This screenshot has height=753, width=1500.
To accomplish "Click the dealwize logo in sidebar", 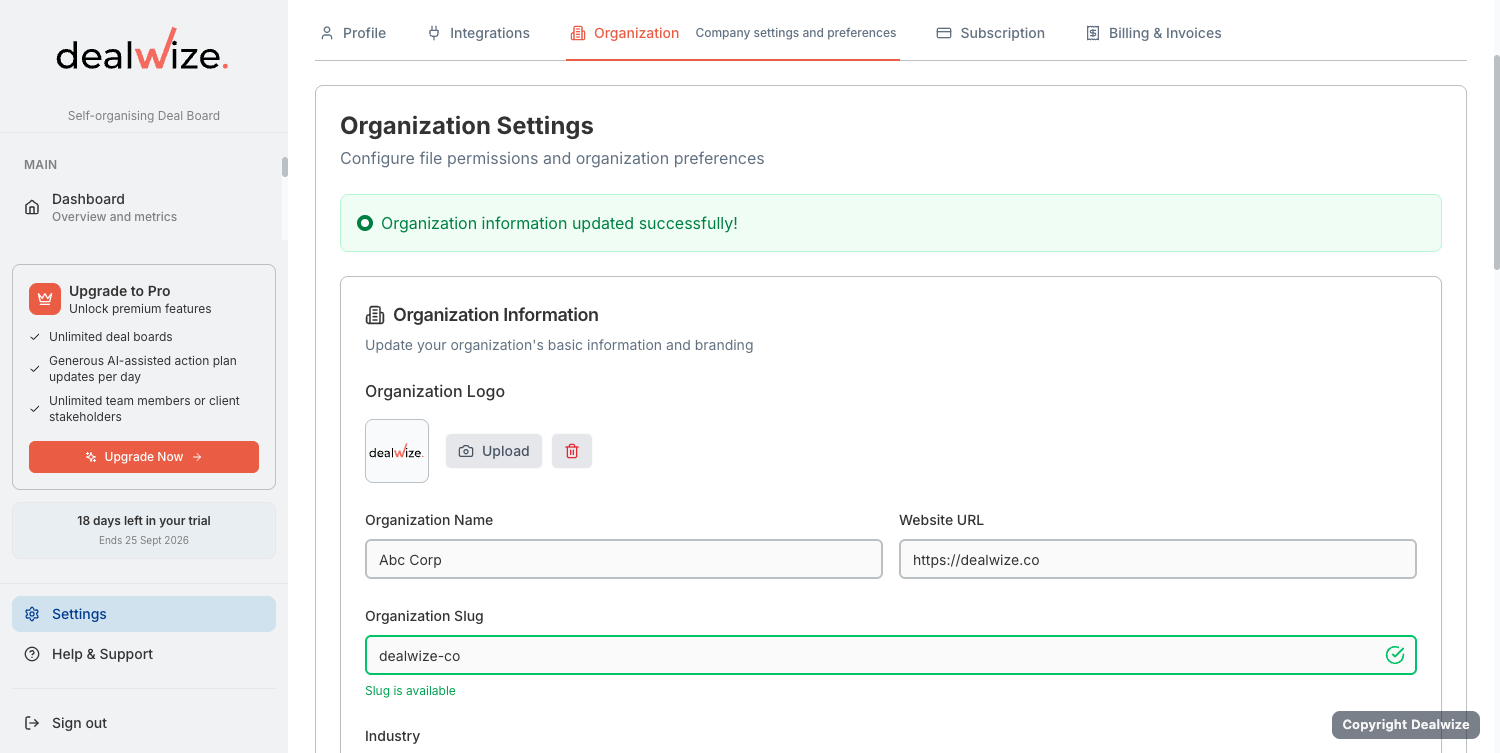I will (x=143, y=51).
